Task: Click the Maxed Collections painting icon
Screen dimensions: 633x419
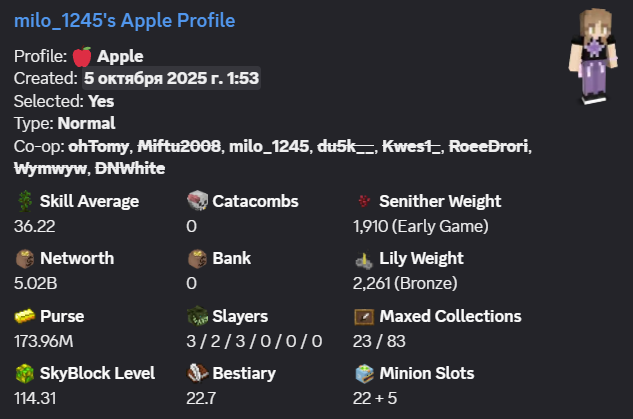Action: [x=364, y=316]
